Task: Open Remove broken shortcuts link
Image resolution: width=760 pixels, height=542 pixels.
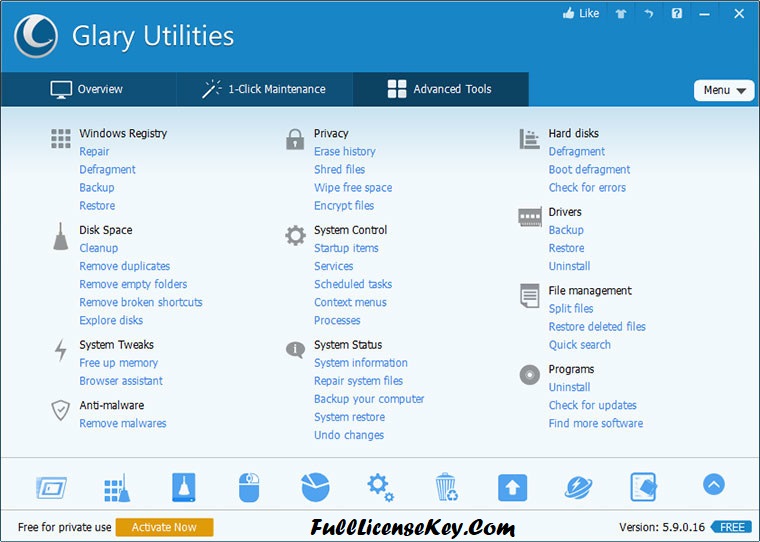Action: (141, 302)
